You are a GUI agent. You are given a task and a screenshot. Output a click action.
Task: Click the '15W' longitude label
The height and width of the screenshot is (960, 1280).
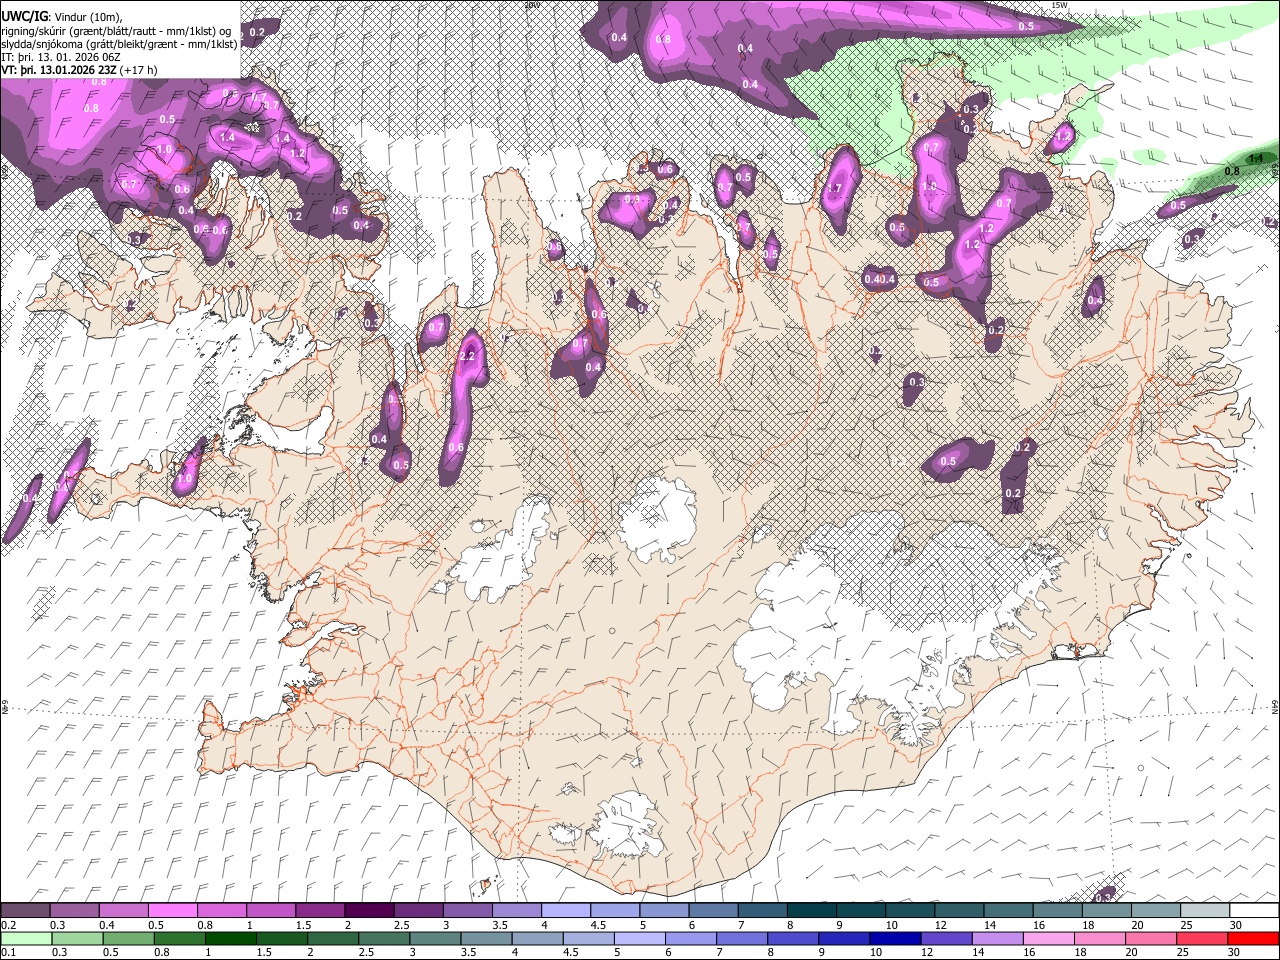pyautogui.click(x=1059, y=5)
